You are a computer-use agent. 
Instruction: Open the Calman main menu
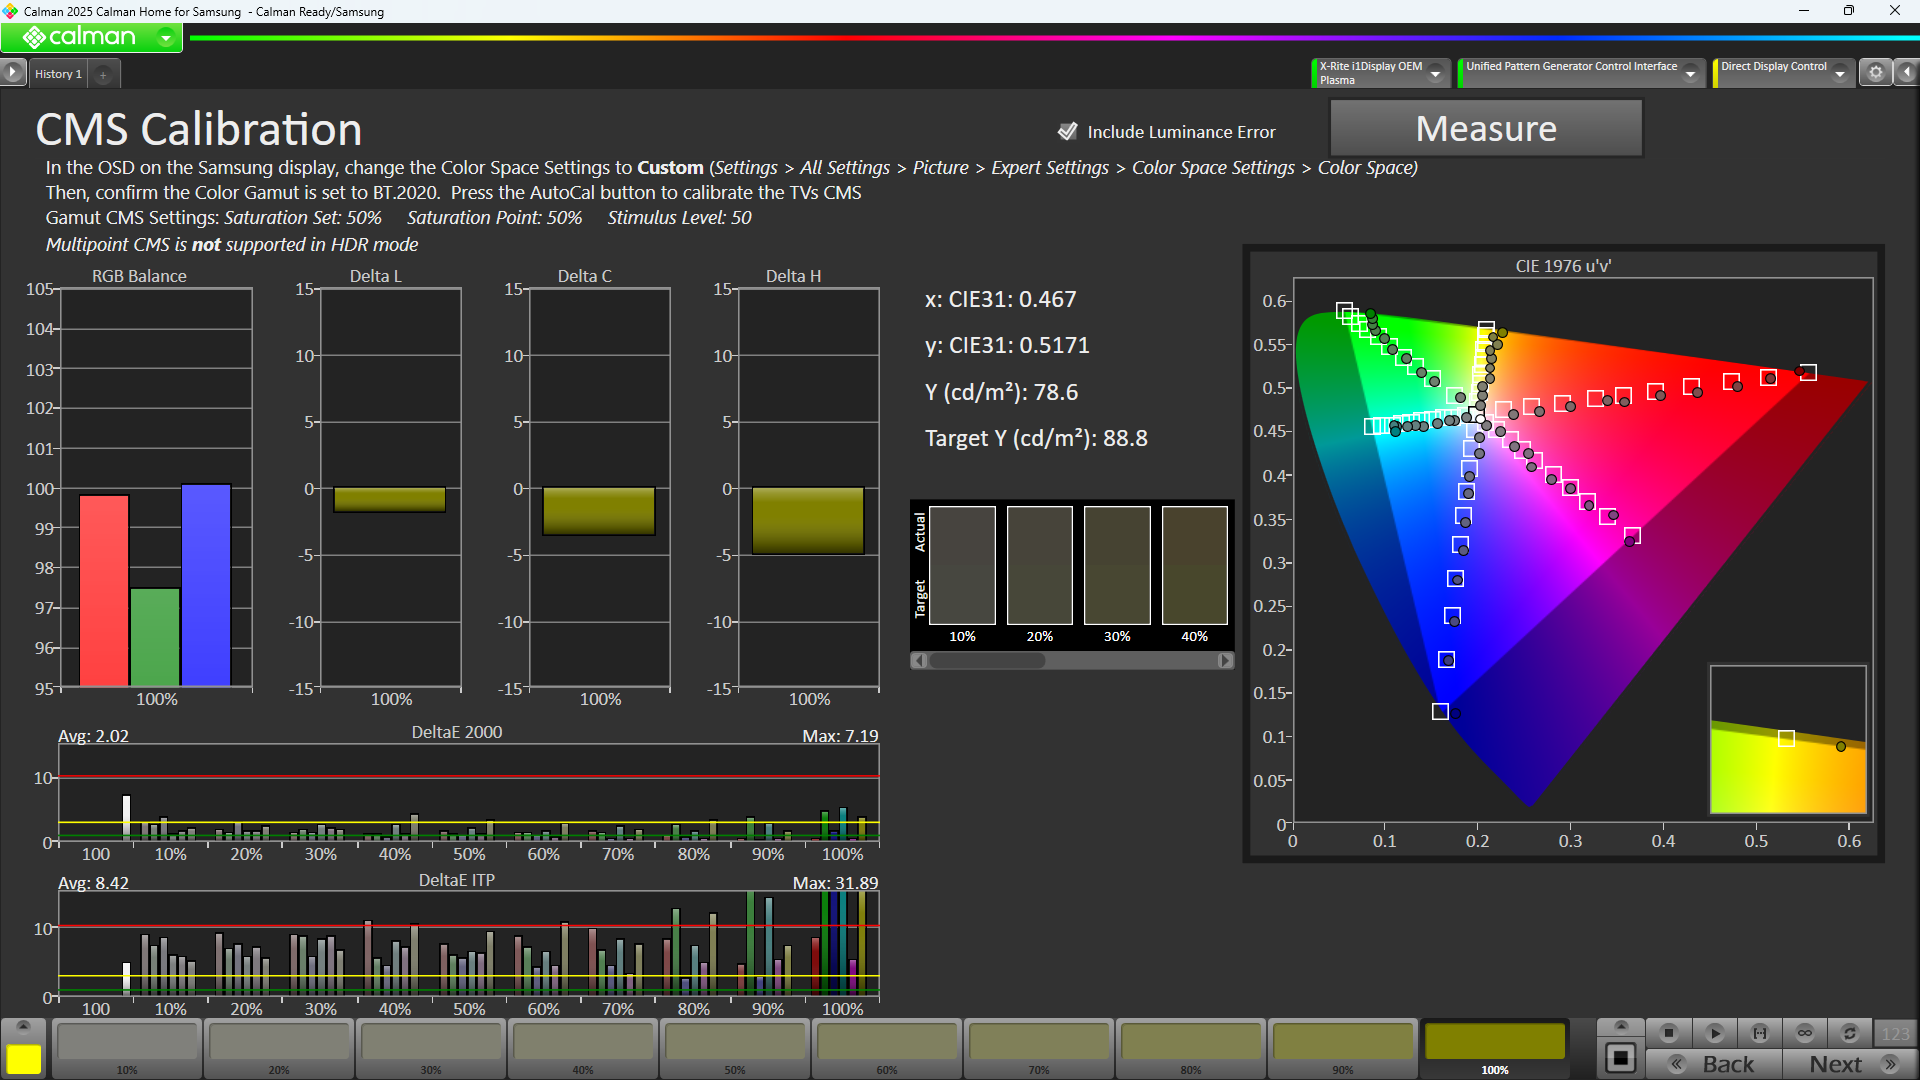tap(92, 37)
